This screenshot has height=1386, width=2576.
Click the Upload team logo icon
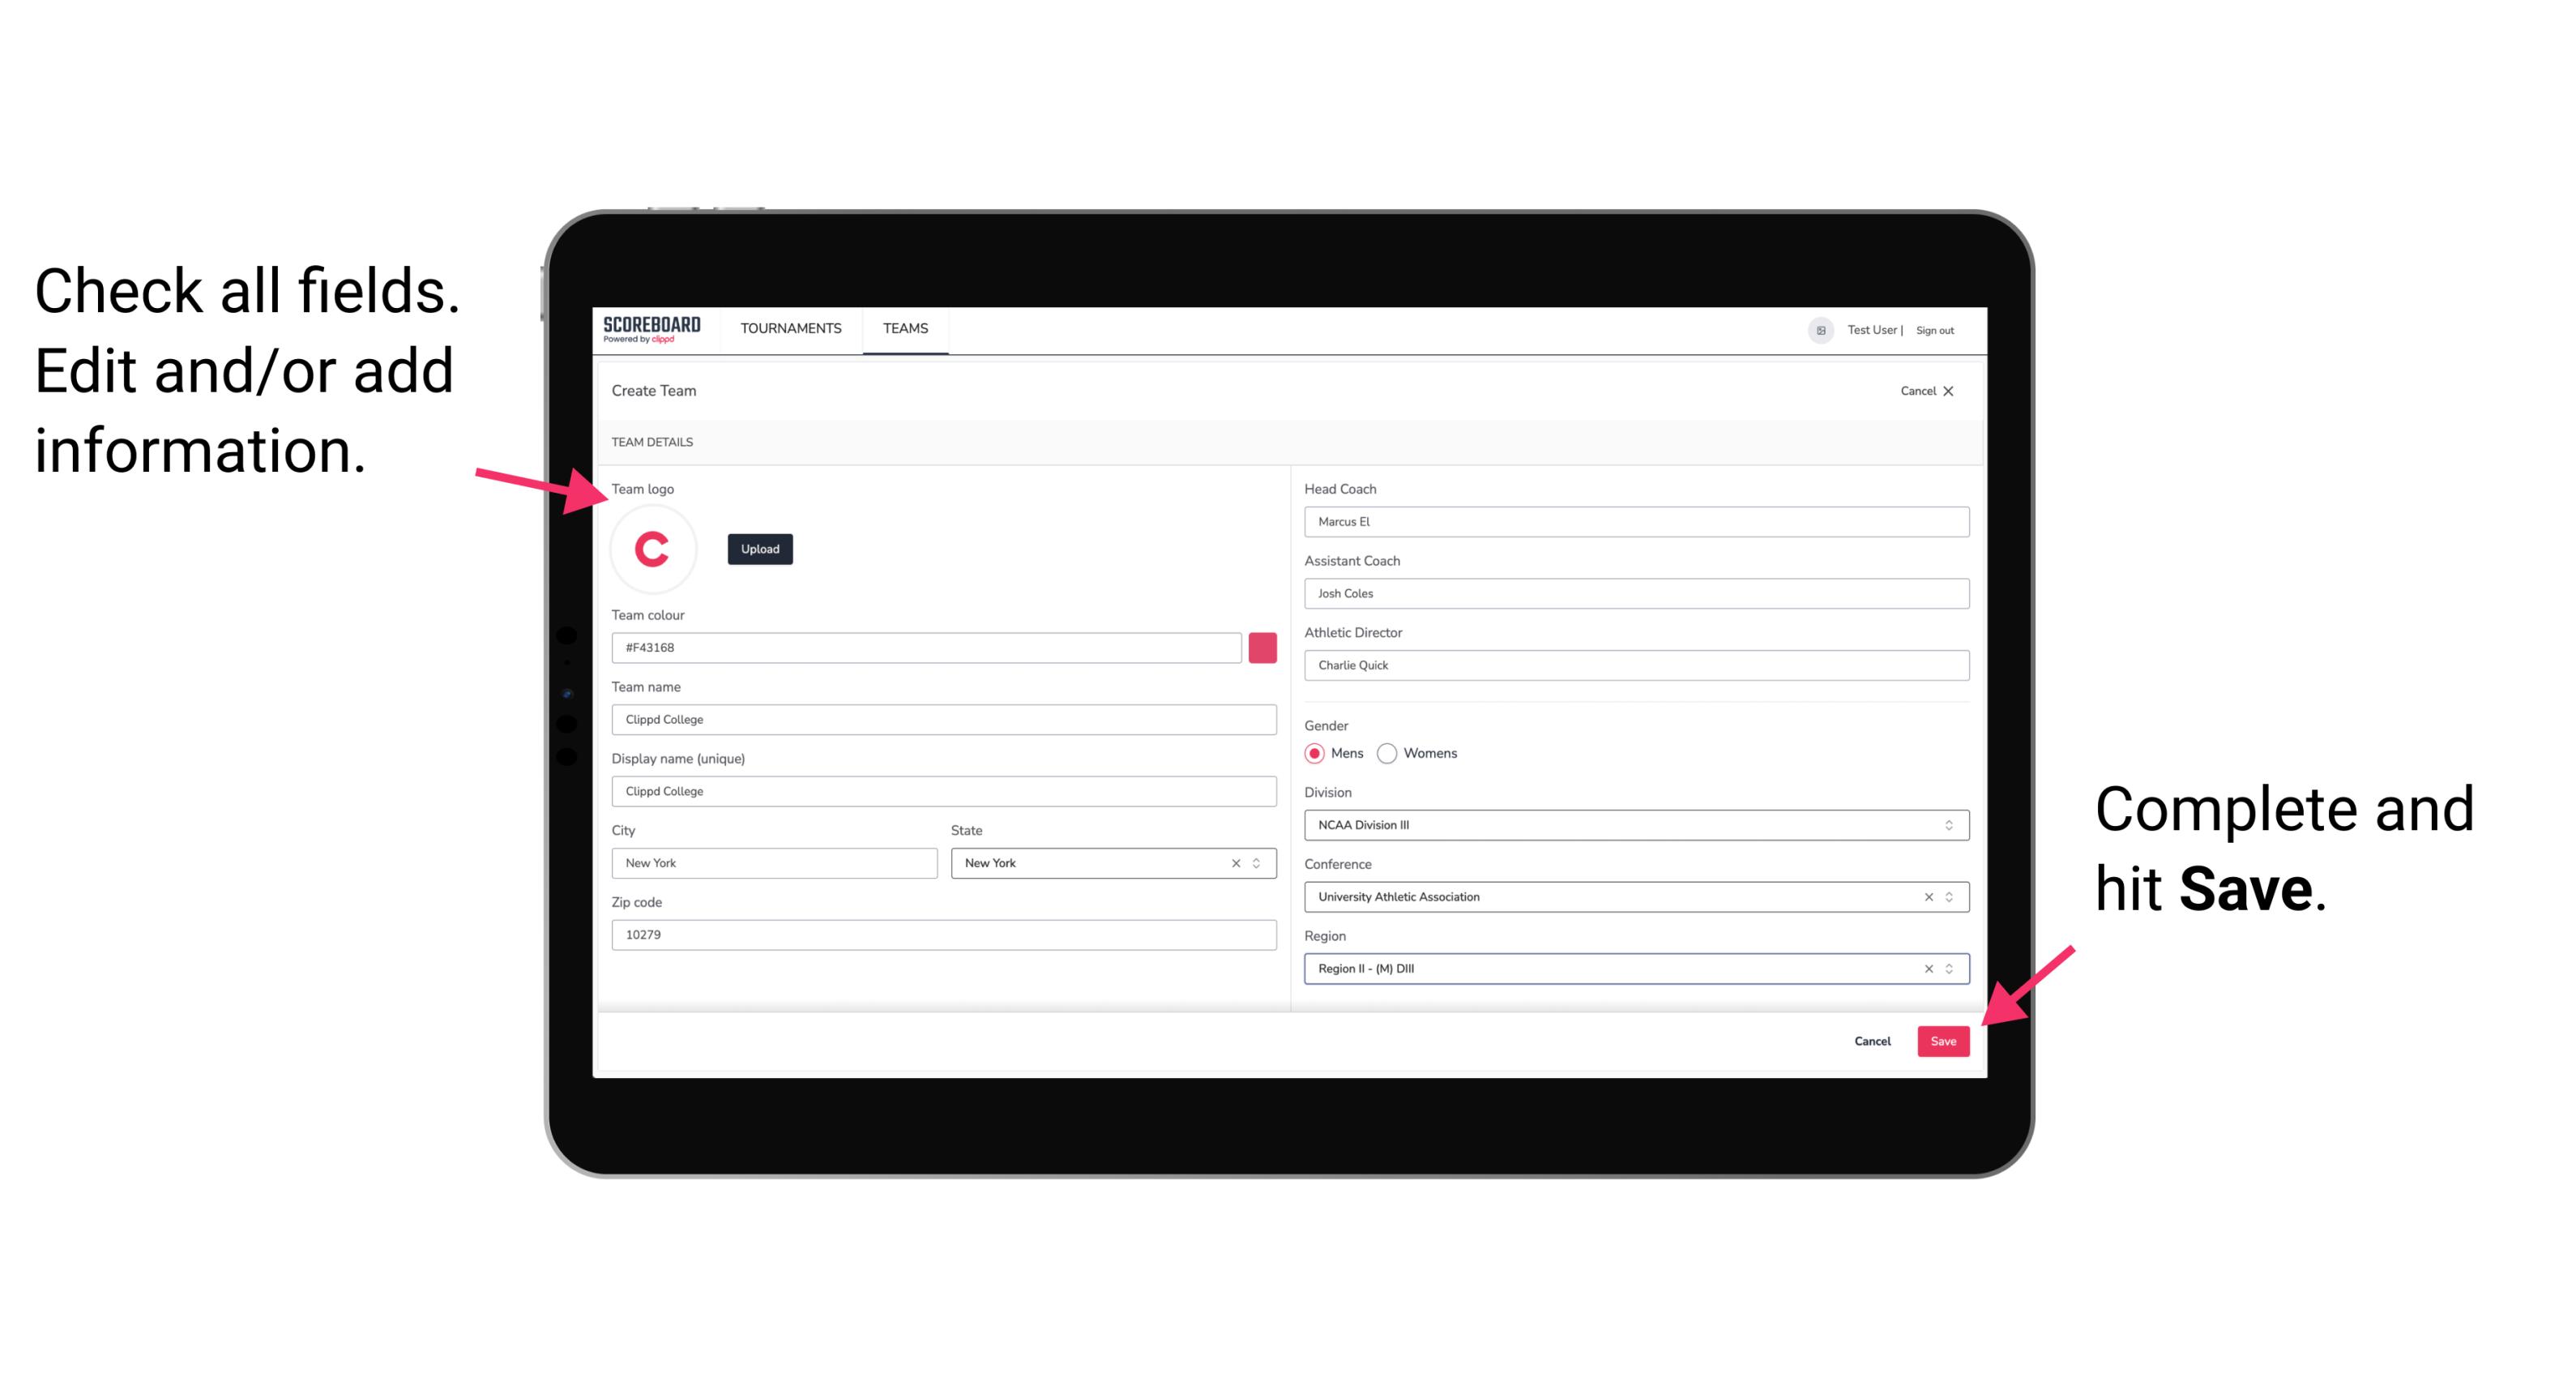[x=761, y=548]
